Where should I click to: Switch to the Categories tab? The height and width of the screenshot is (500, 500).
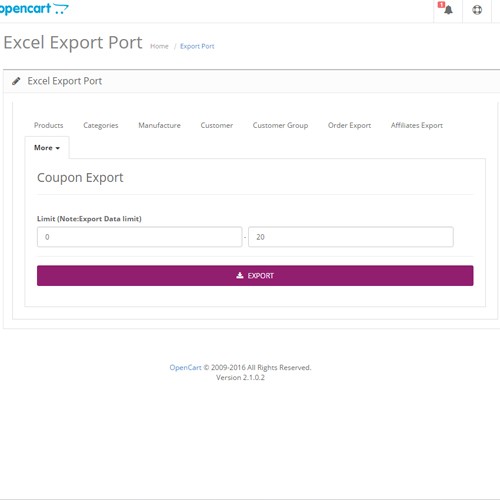[x=101, y=125]
